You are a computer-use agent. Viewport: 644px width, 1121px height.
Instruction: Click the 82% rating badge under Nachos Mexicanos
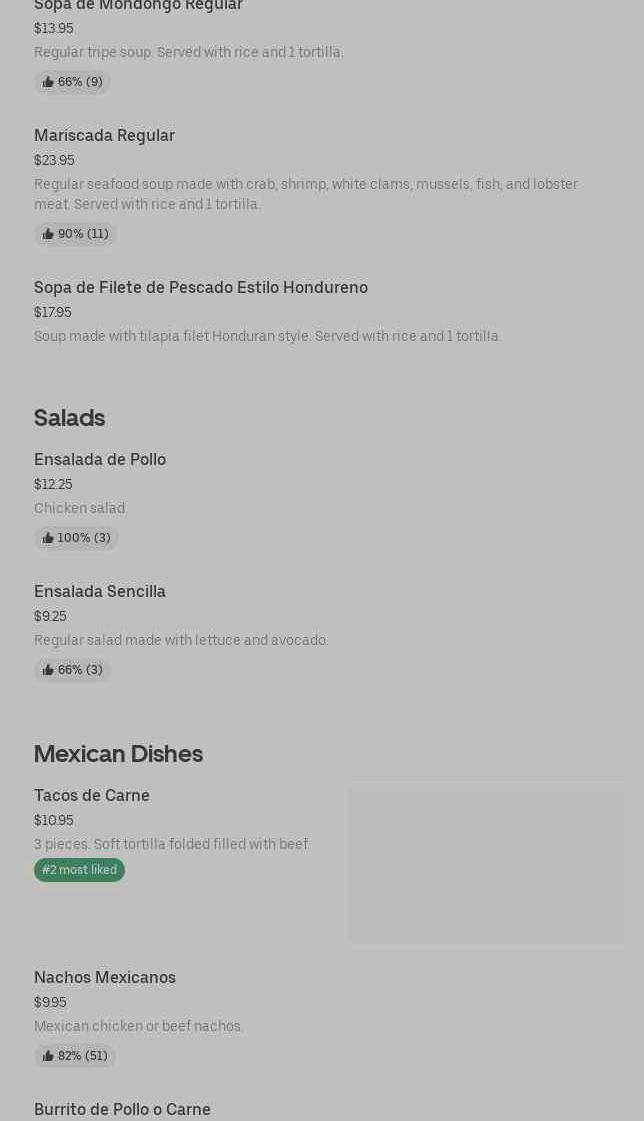pyautogui.click(x=75, y=1056)
